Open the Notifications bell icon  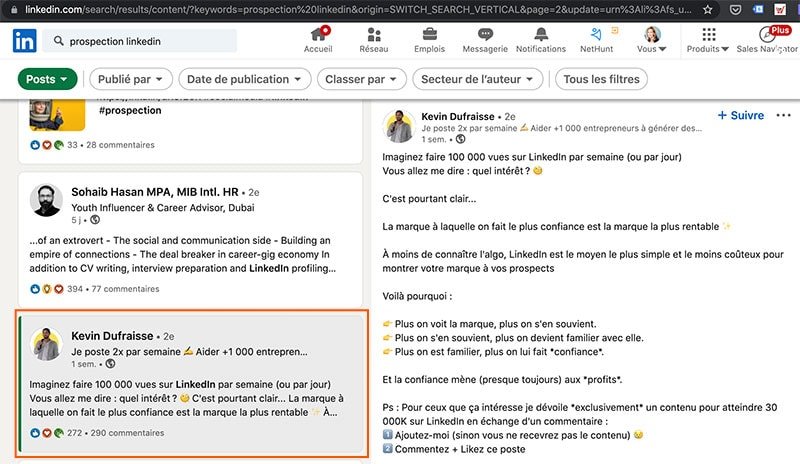[x=541, y=35]
